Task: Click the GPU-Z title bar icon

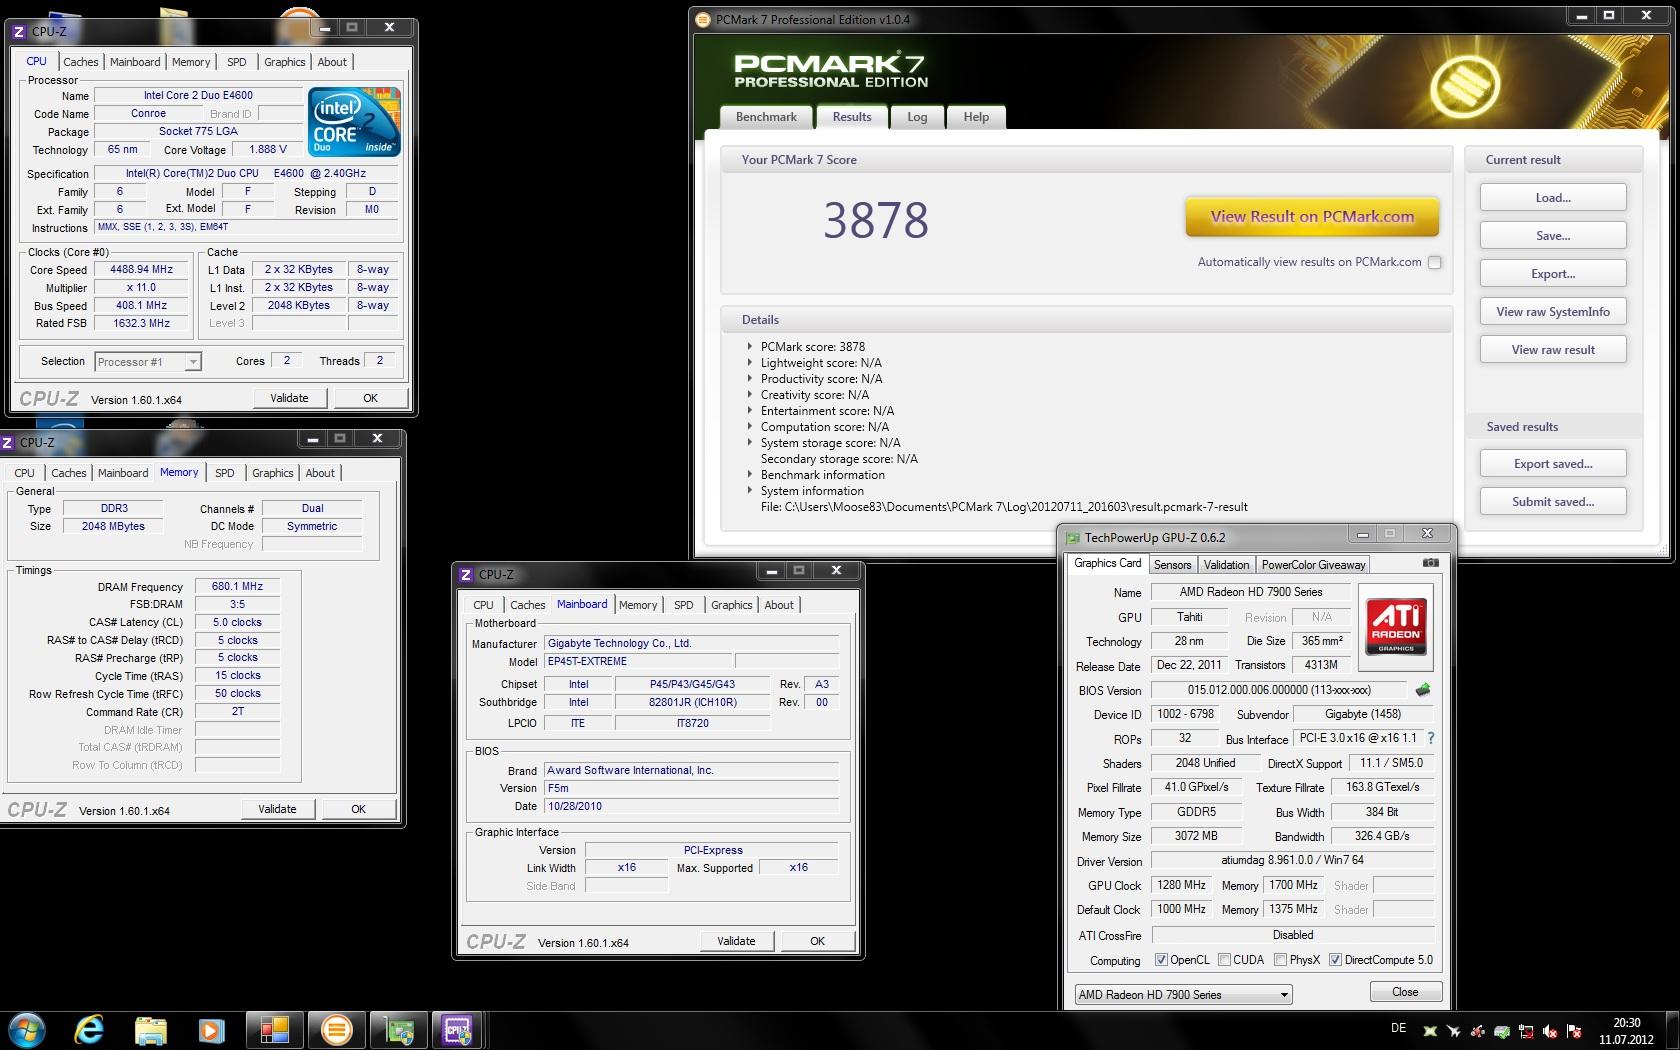Action: pyautogui.click(x=1073, y=538)
